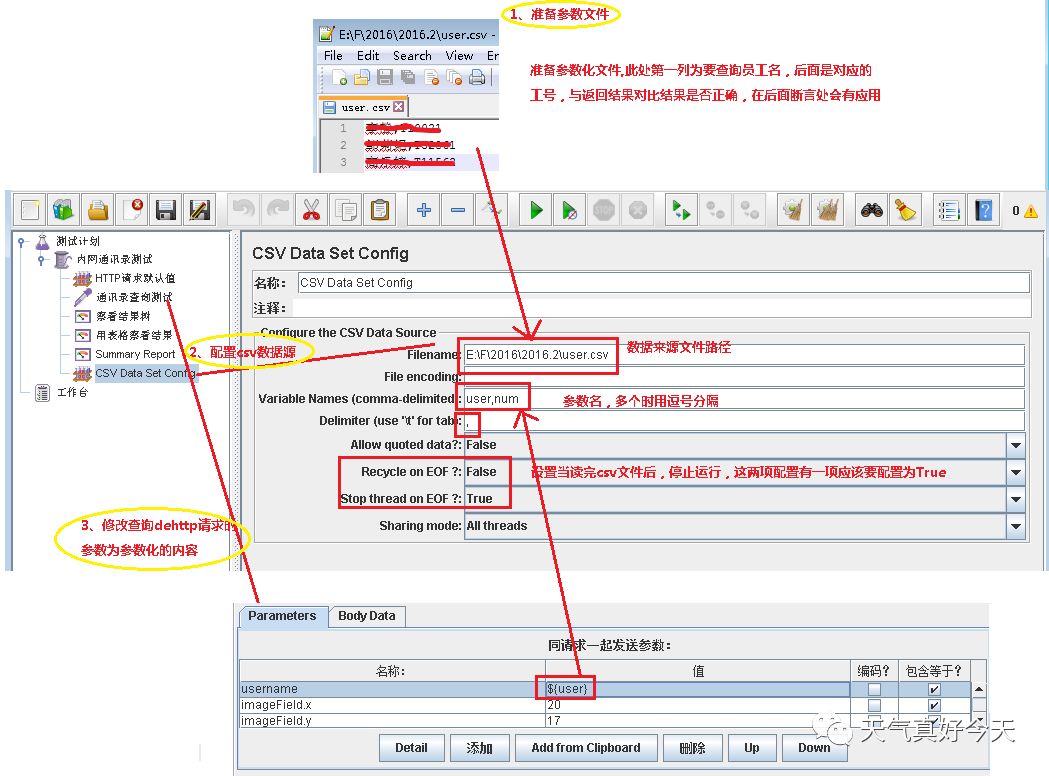Toggle the encode checkbox for imageField.x row

pyautogui.click(x=874, y=705)
